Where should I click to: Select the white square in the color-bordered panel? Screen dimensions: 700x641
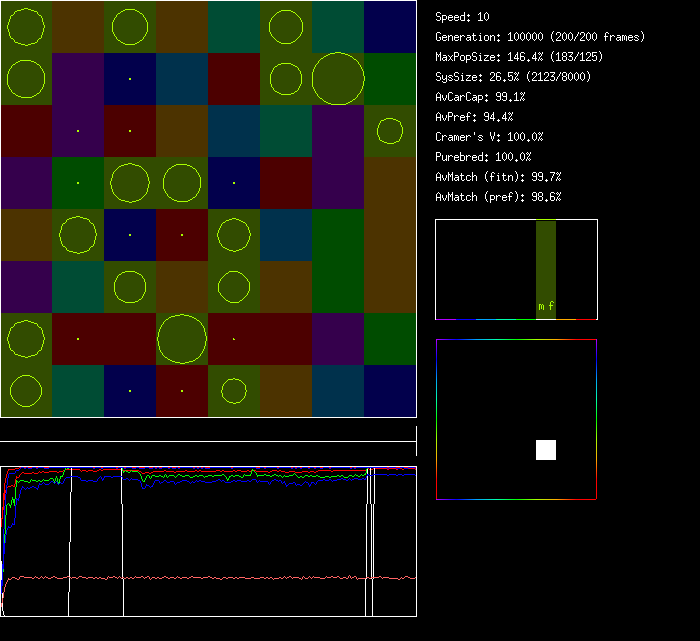(545, 450)
